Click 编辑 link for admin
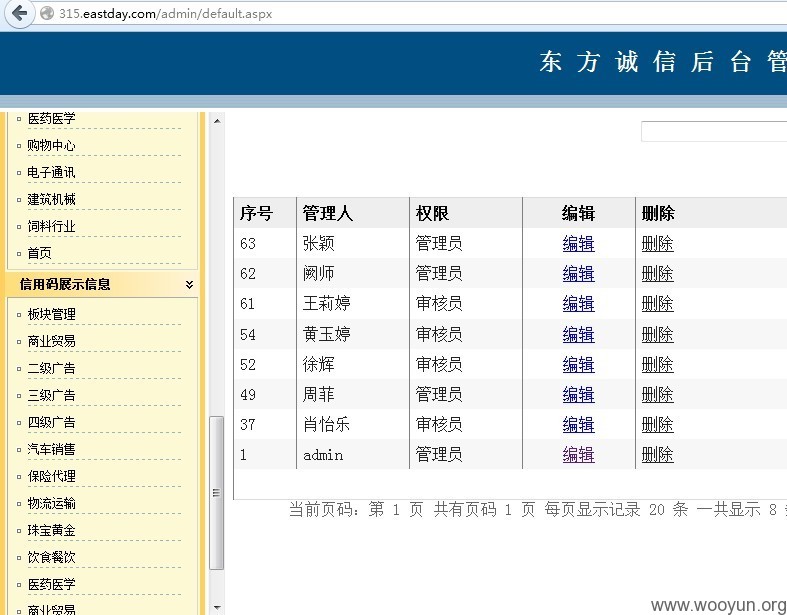The height and width of the screenshot is (615, 787). (578, 455)
